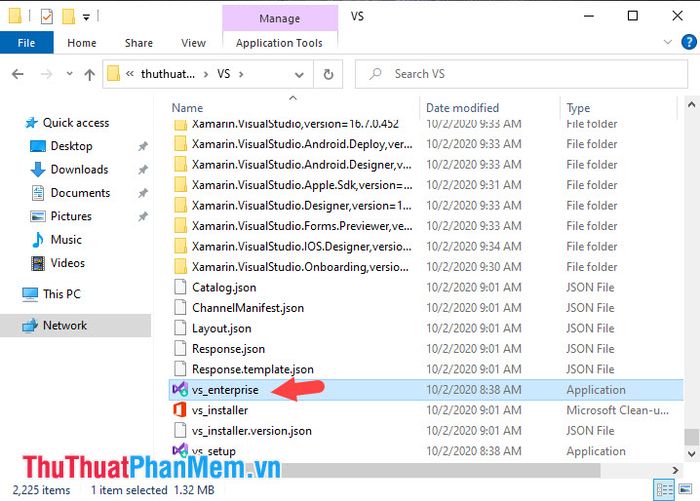This screenshot has width=700, height=501.
Task: Click the Search VS box
Action: [521, 74]
